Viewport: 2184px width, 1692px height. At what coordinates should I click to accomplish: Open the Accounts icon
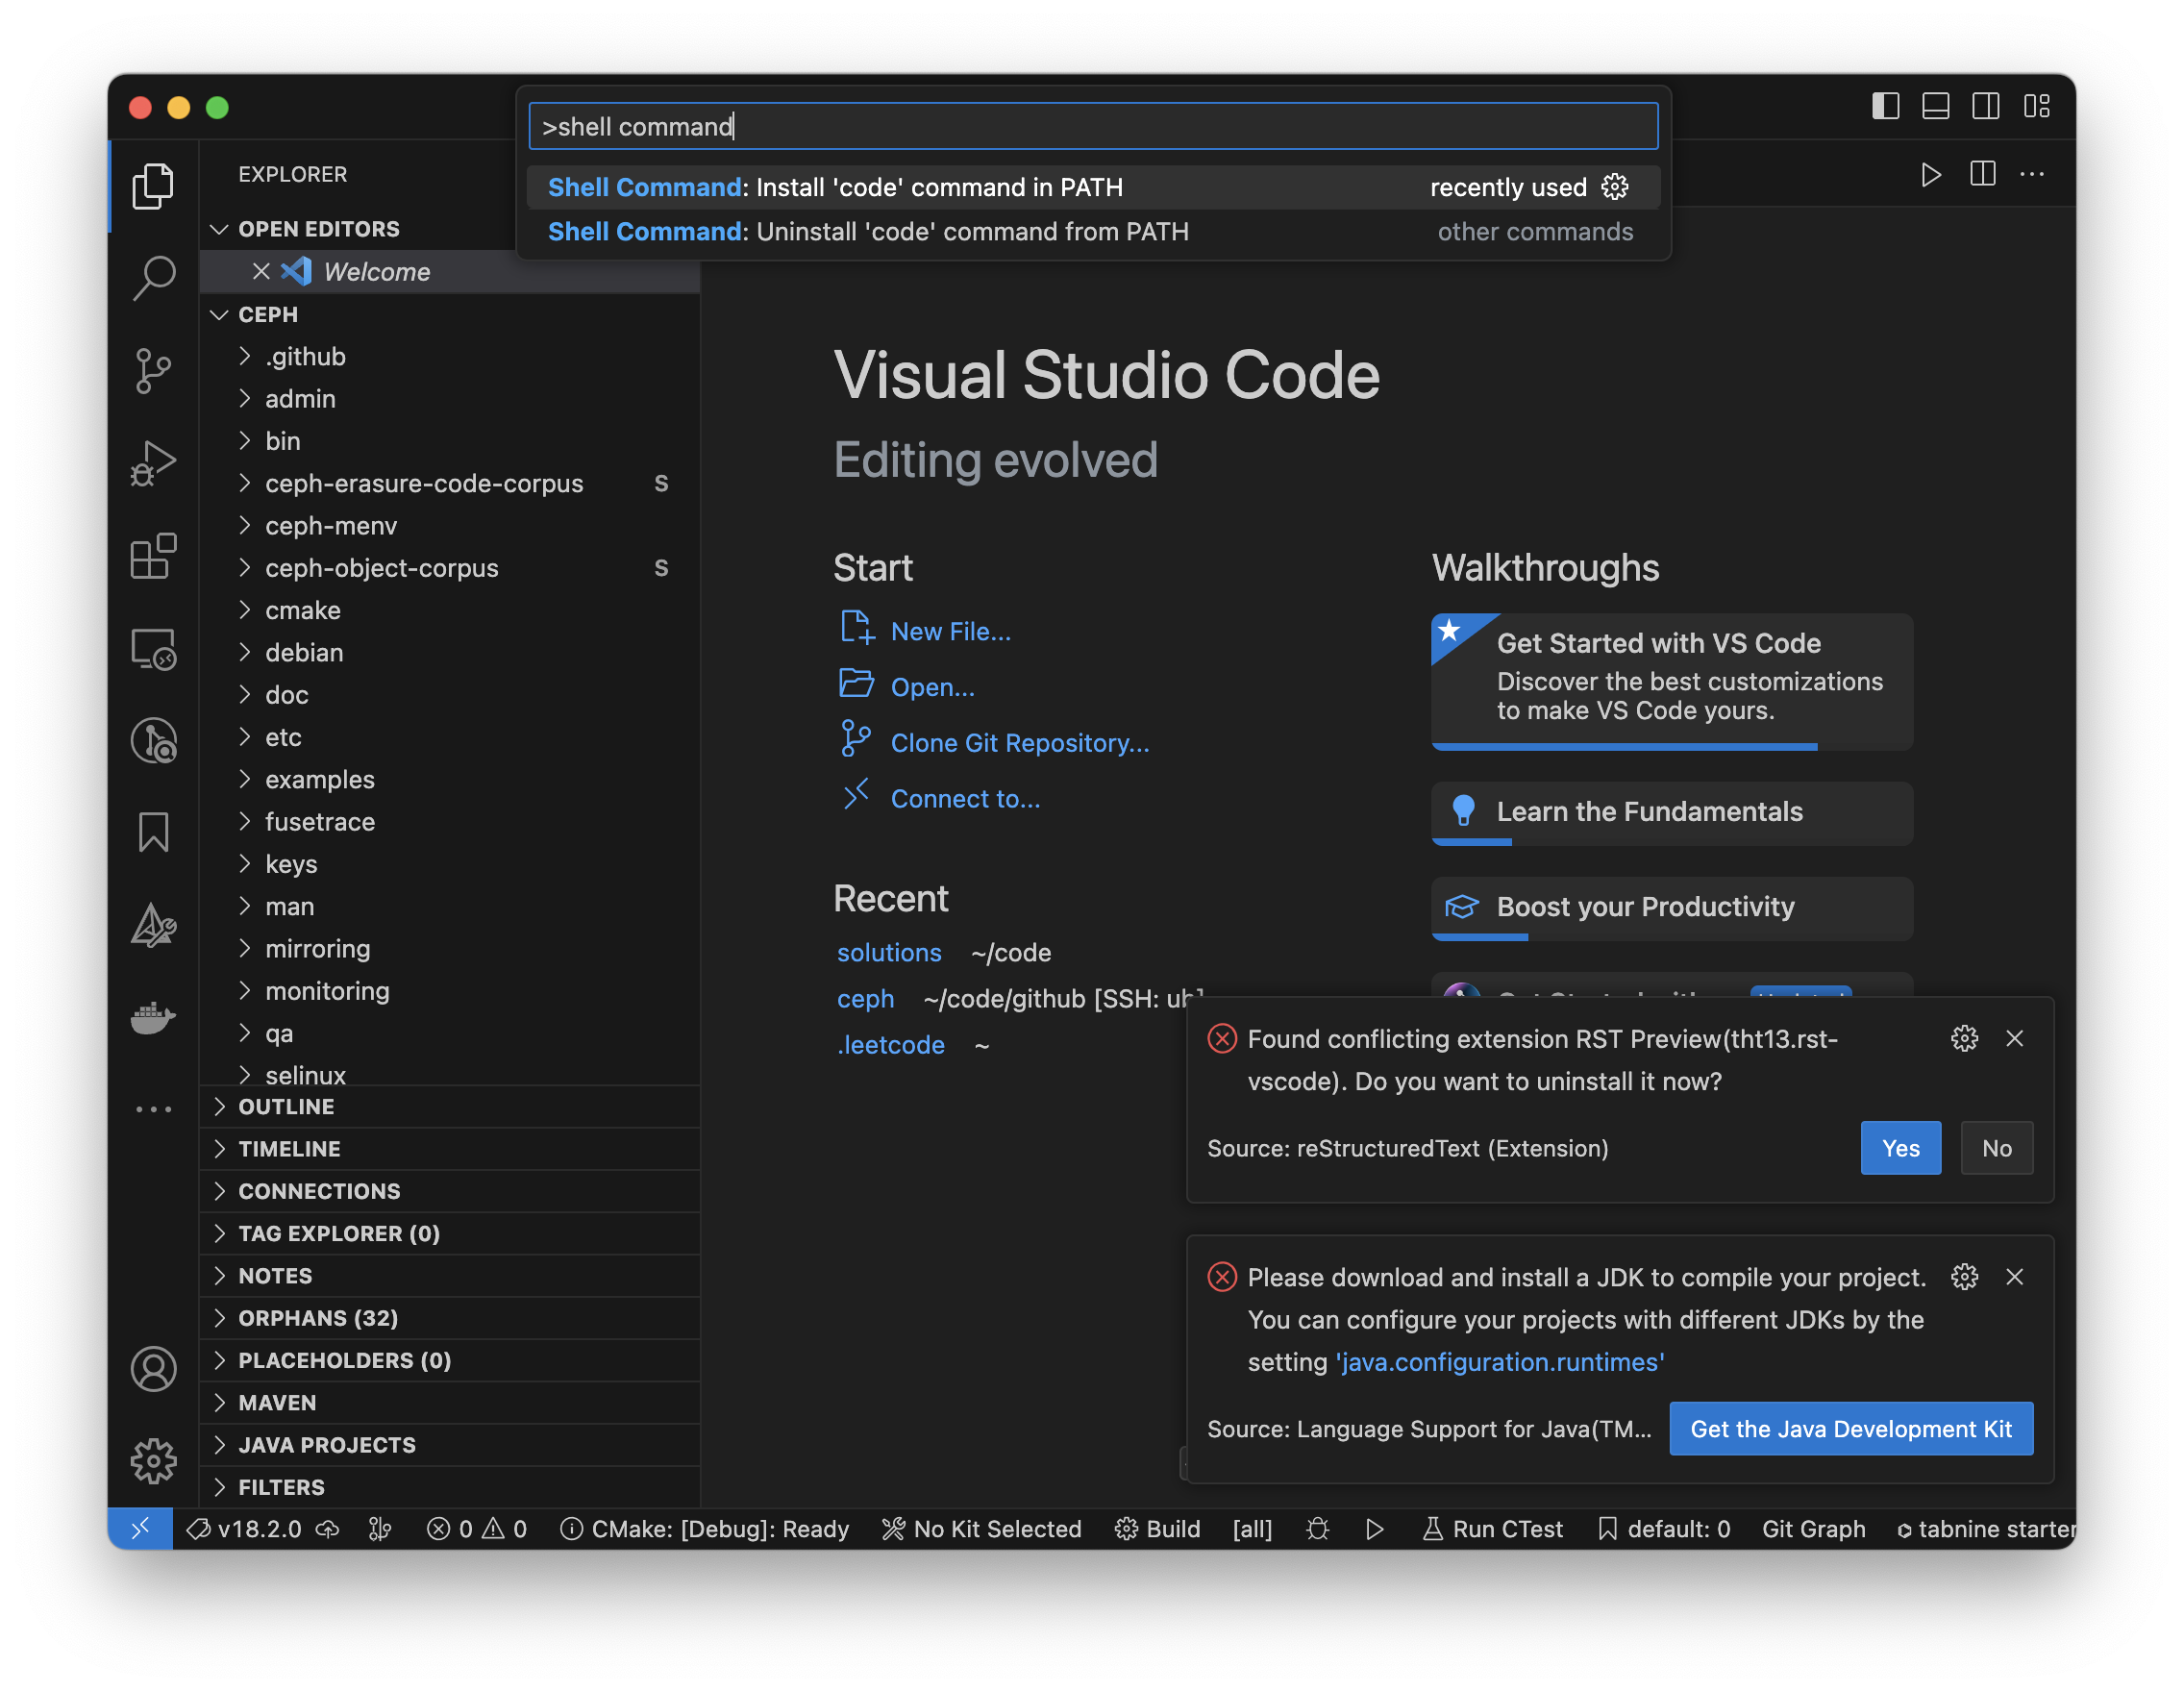[153, 1369]
